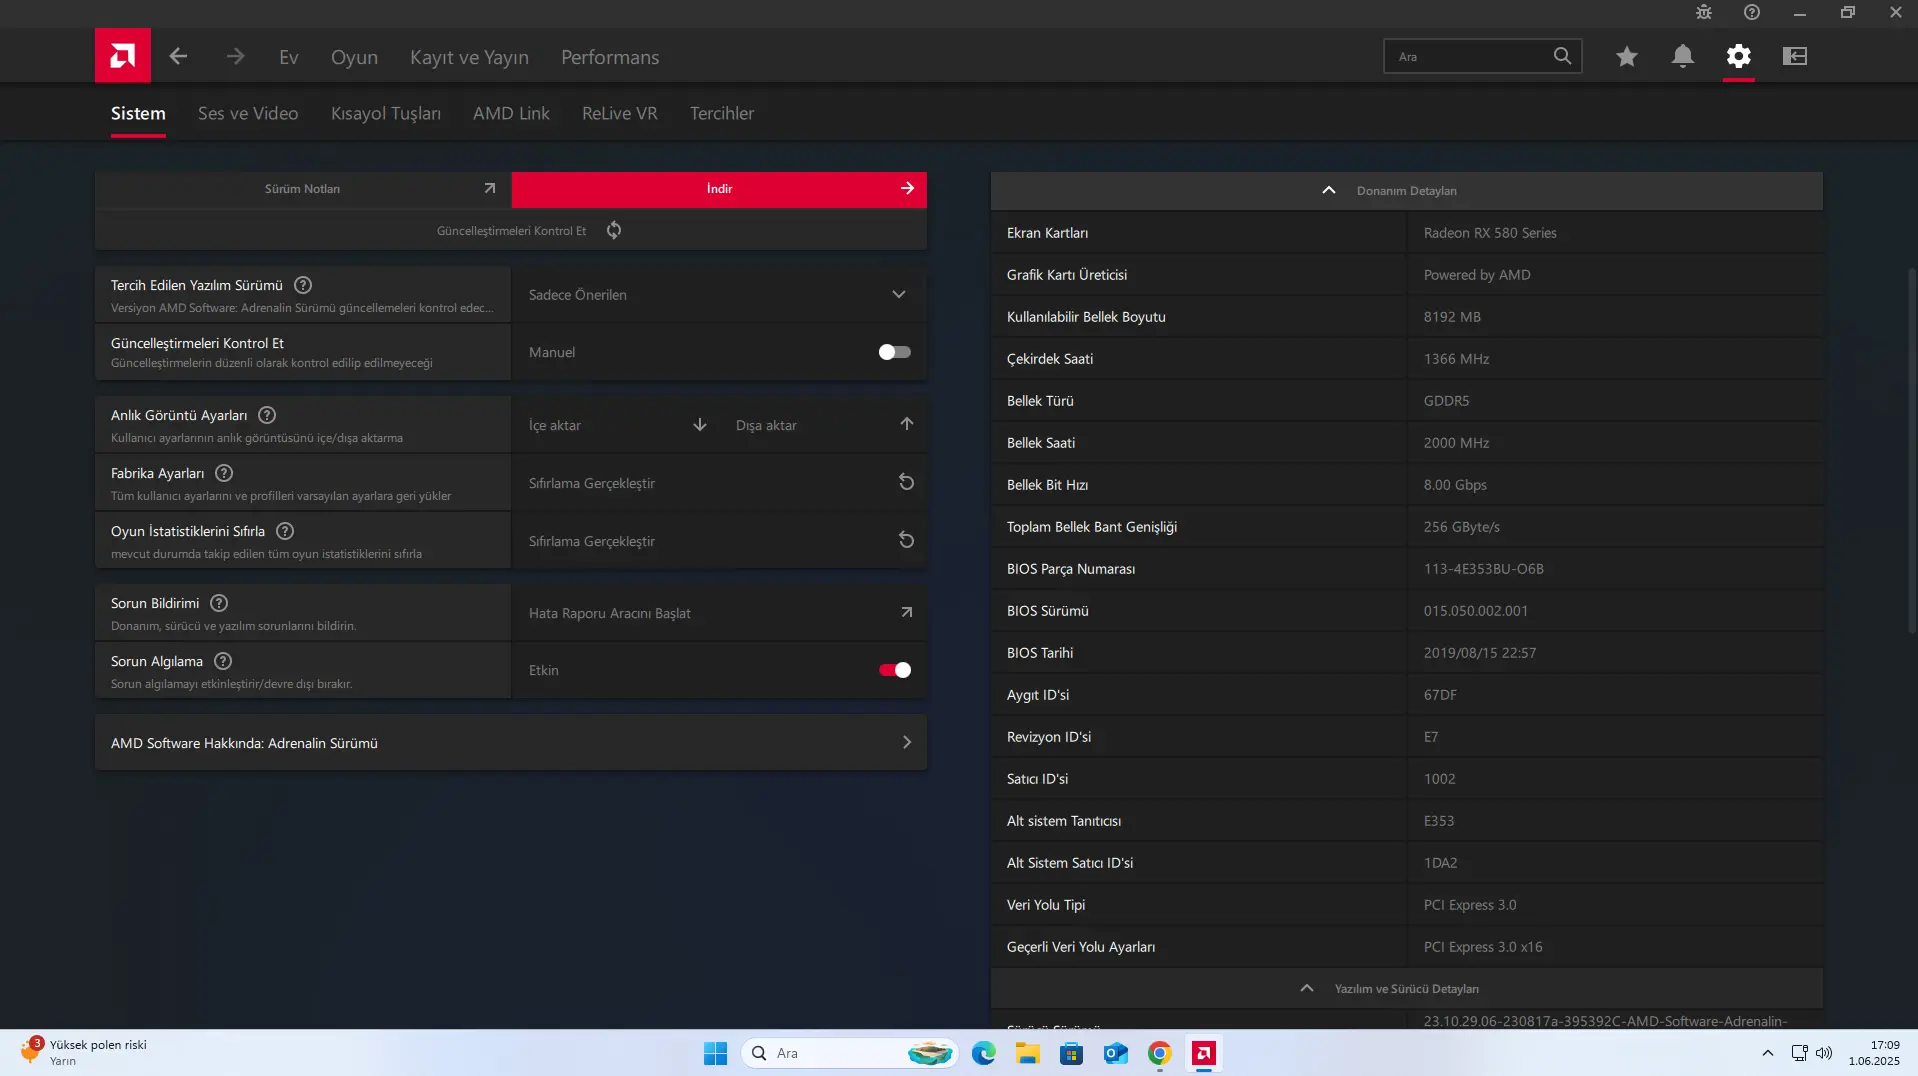The image size is (1918, 1076).
Task: Open the Sadece Önerilen dropdown
Action: point(718,294)
